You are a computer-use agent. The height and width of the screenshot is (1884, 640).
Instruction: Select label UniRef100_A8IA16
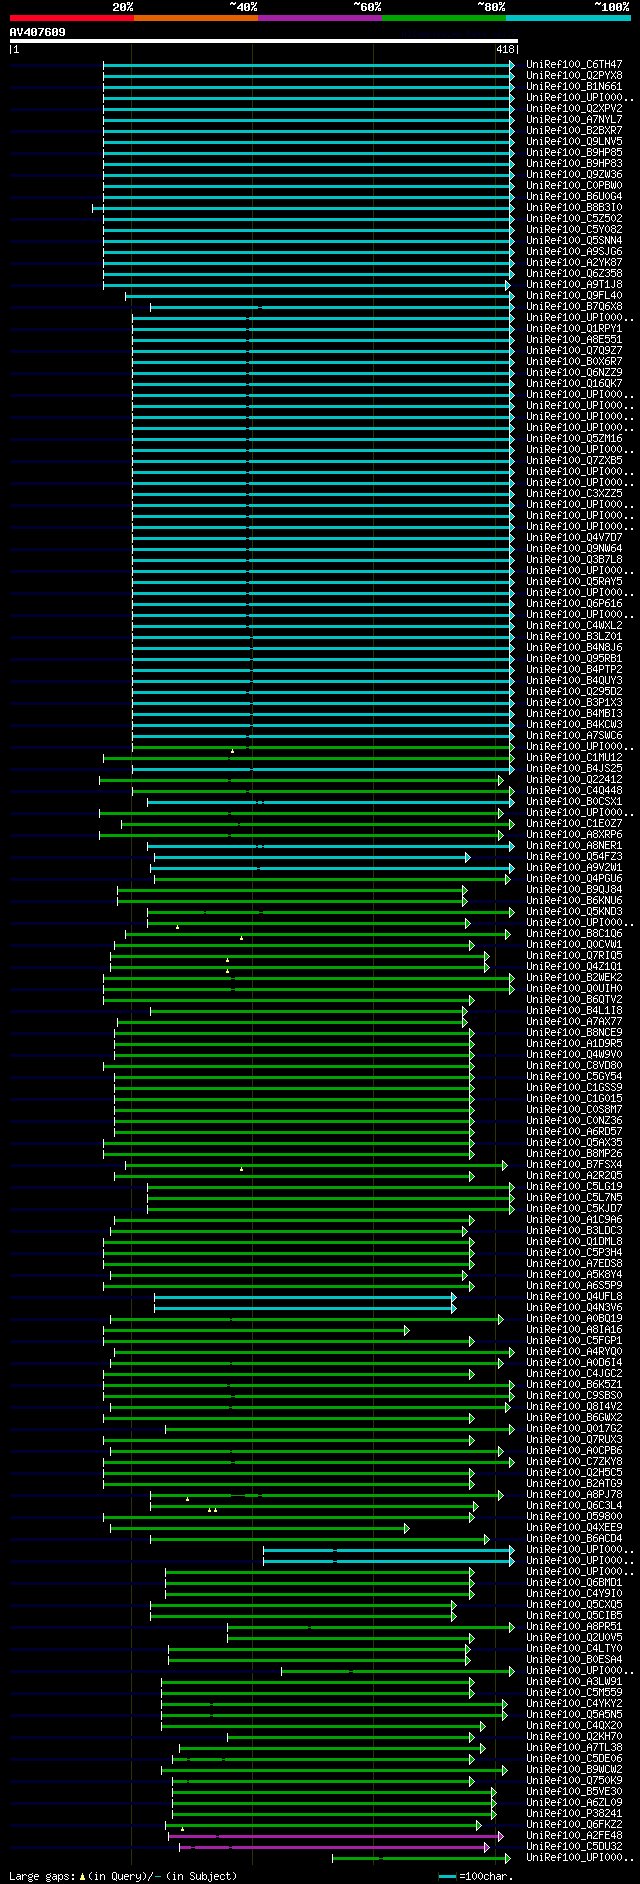coord(574,1329)
